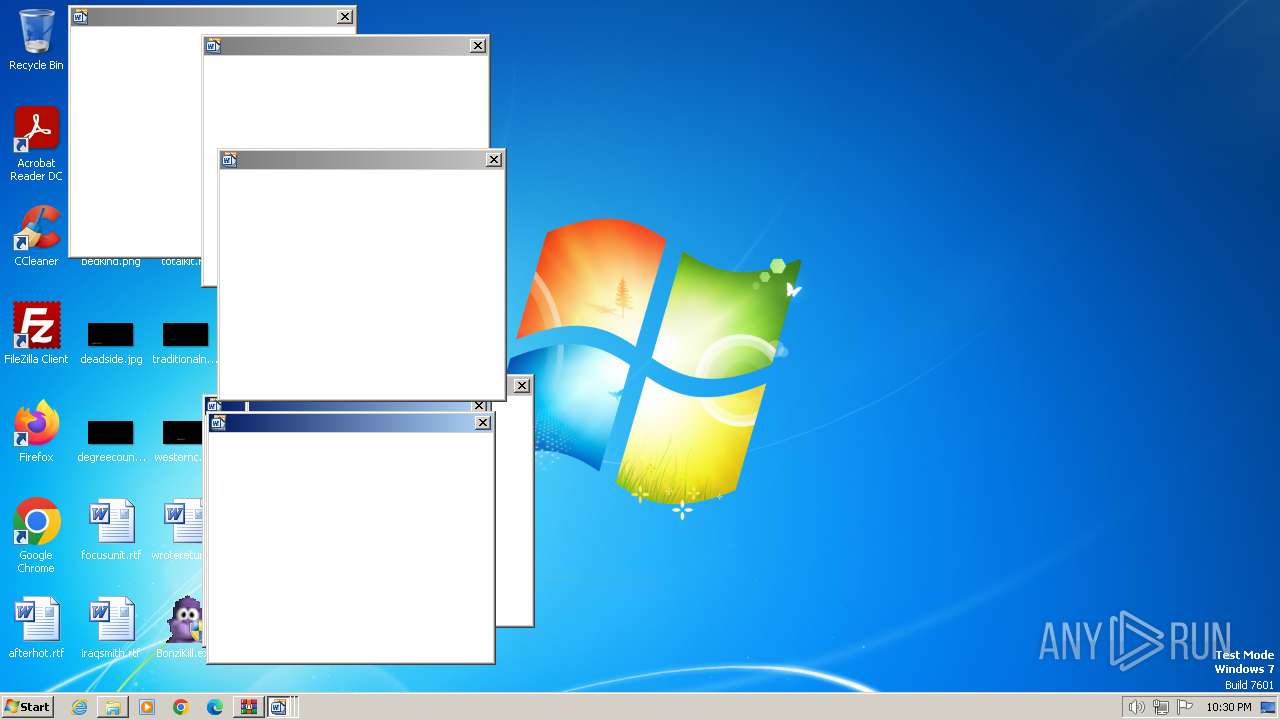The width and height of the screenshot is (1280, 720).
Task: Open the Start menu
Action: coord(27,707)
